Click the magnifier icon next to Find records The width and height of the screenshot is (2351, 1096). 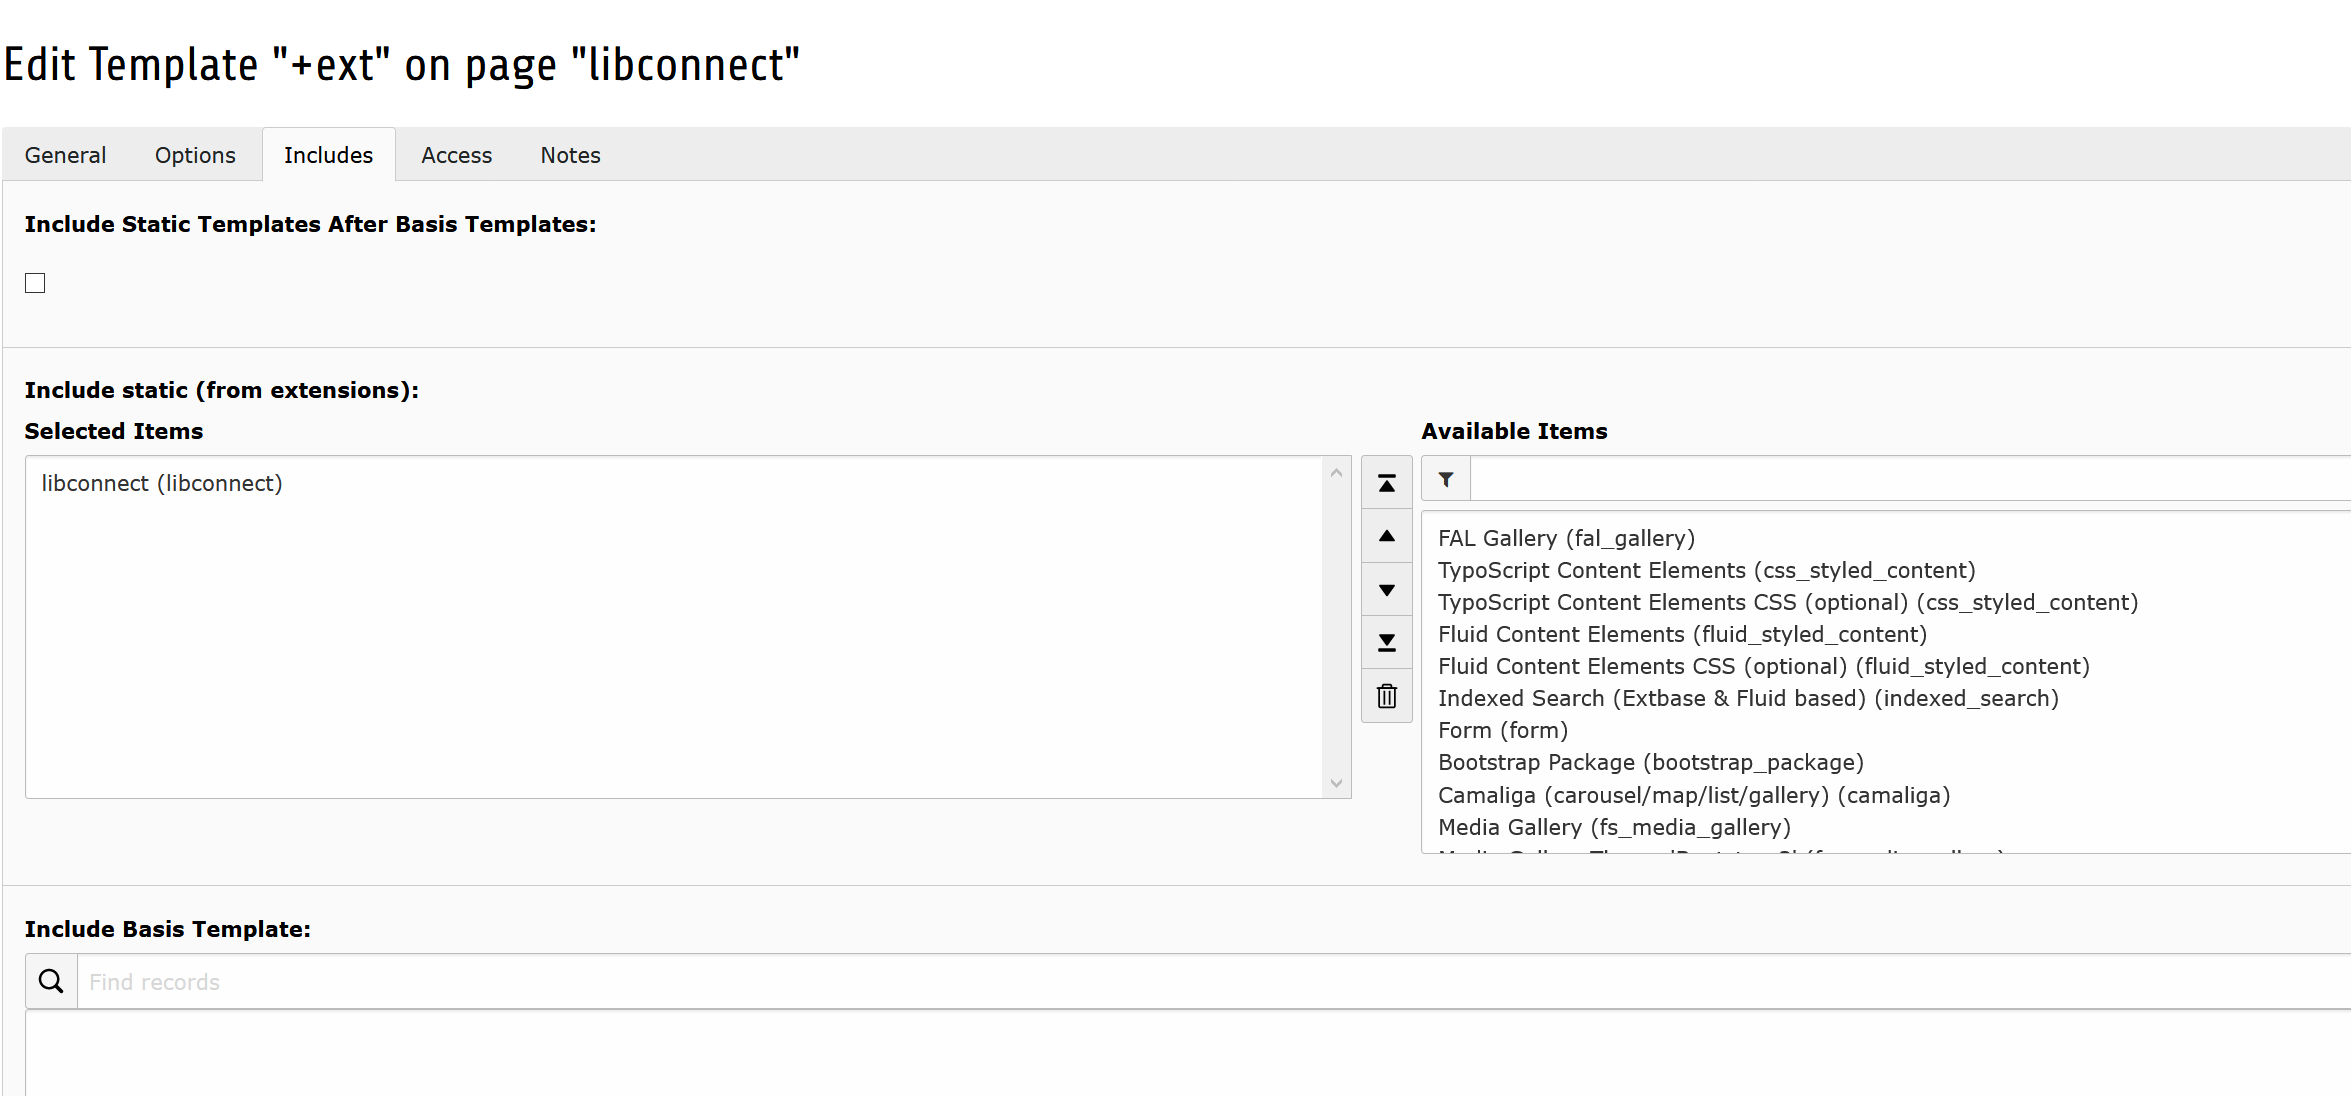tap(50, 981)
